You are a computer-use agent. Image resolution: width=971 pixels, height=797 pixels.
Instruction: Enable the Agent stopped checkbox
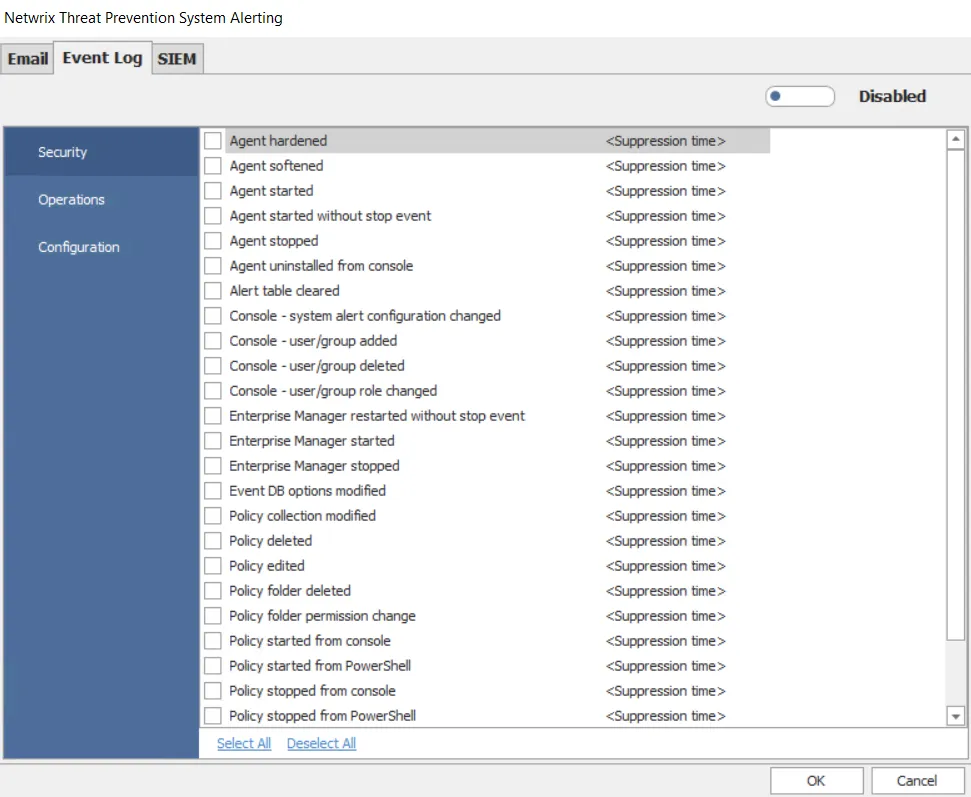coord(212,241)
